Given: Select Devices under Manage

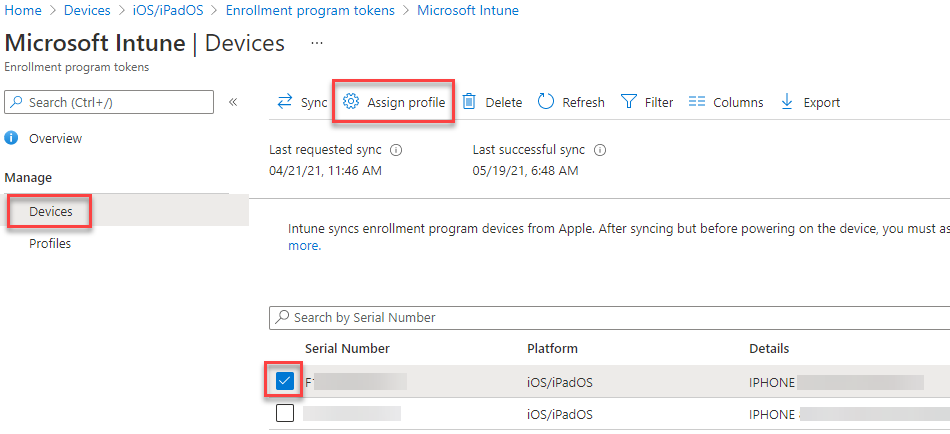Looking at the screenshot, I should pyautogui.click(x=51, y=212).
